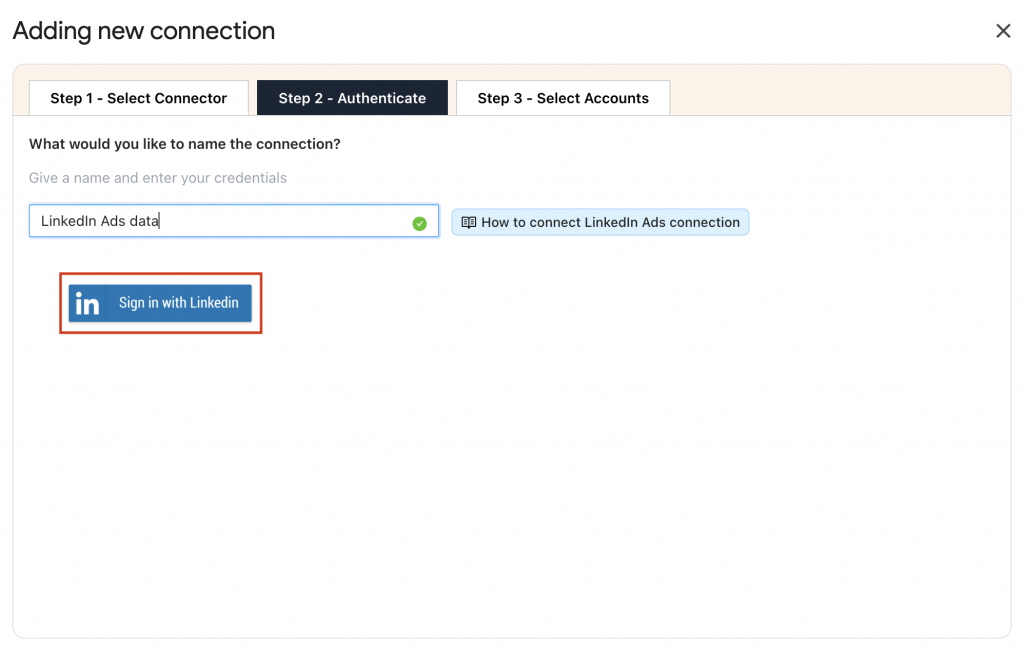
Task: Click "Give a name and enter your credentials" hint
Action: (x=157, y=178)
